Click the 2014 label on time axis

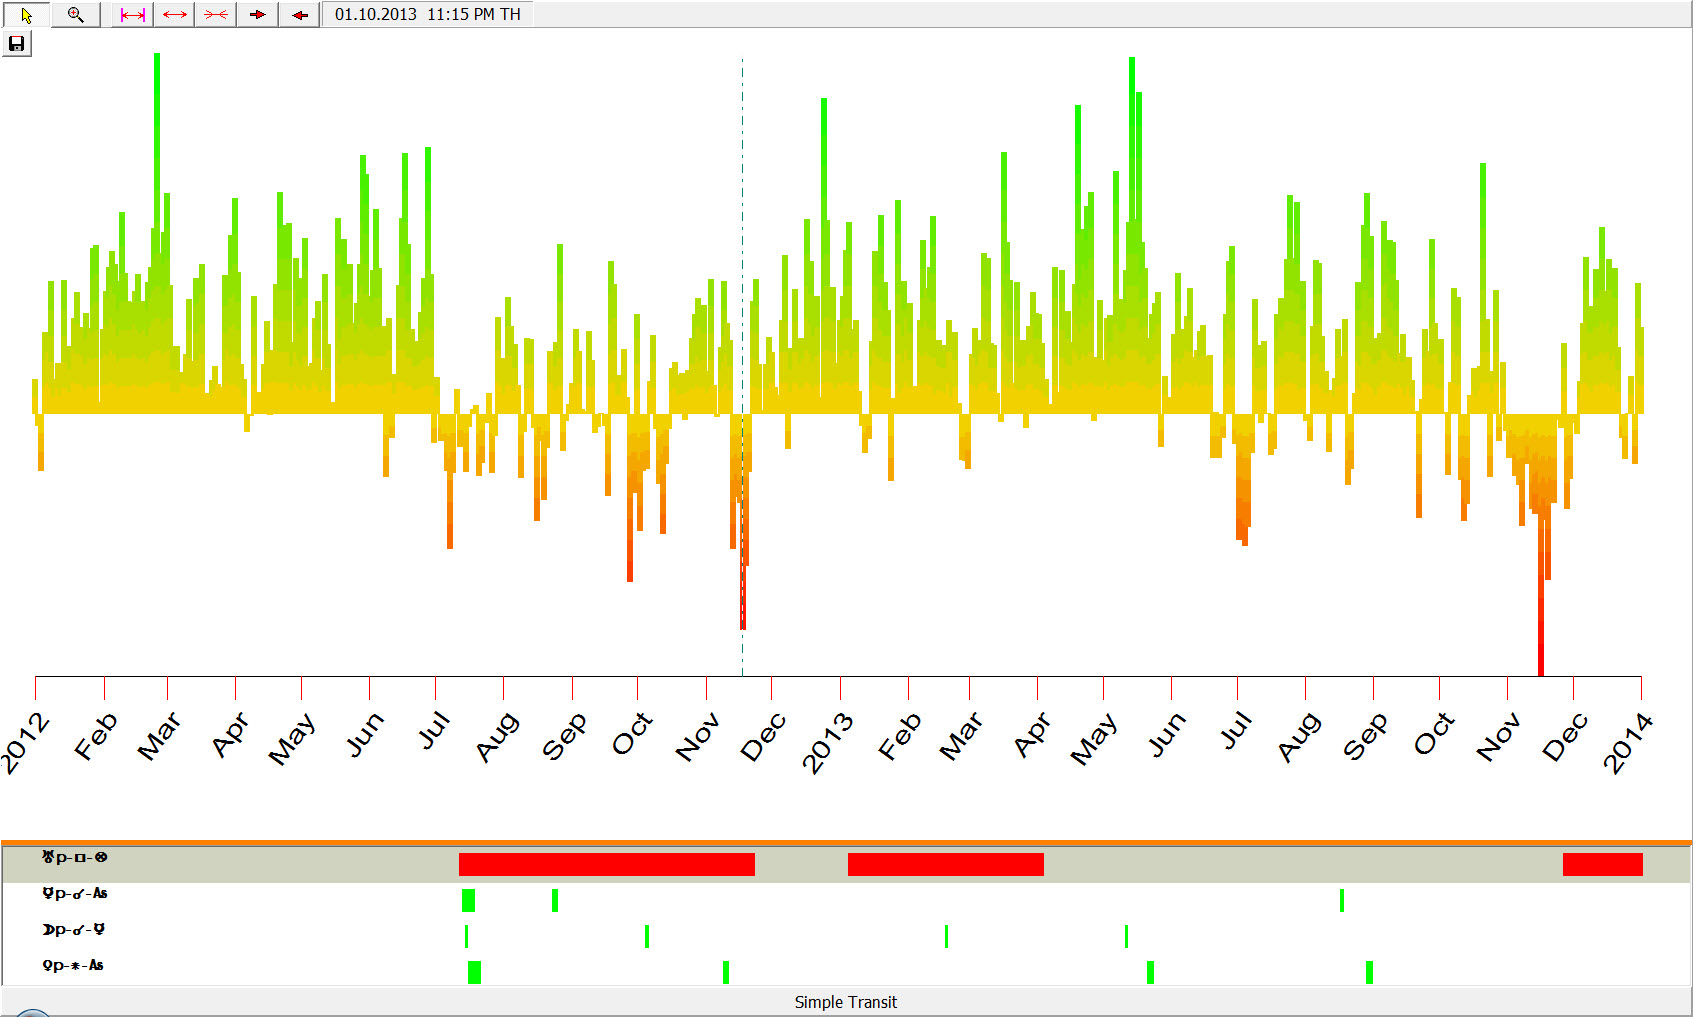click(1628, 742)
